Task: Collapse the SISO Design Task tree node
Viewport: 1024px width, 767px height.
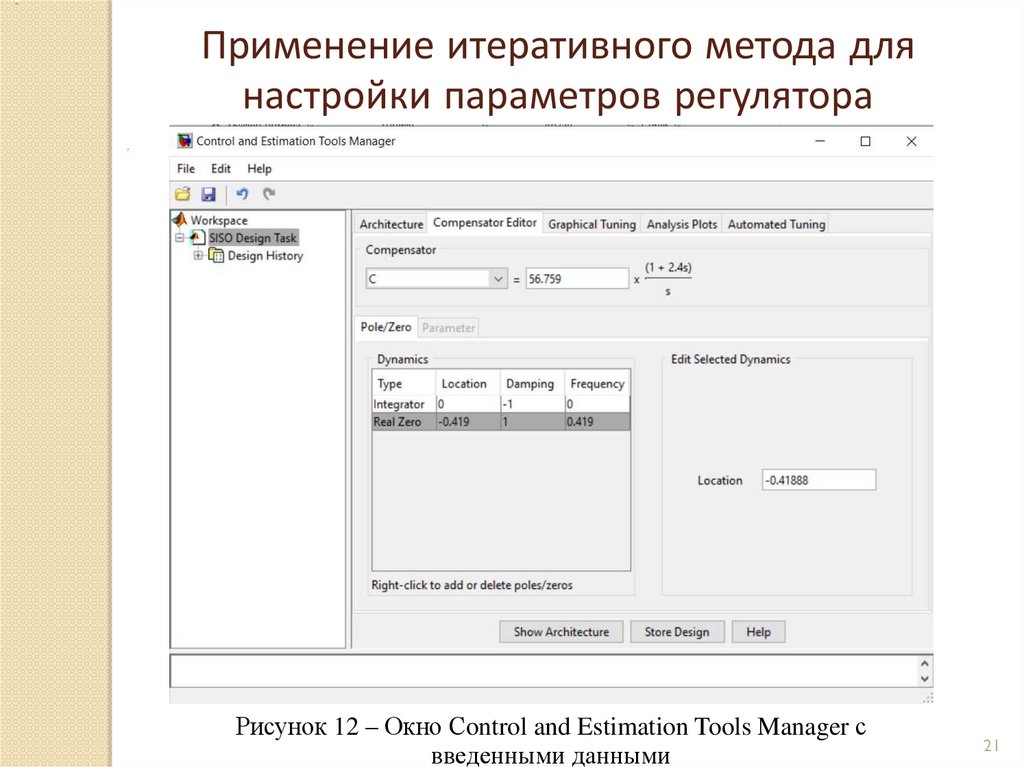Action: pyautogui.click(x=180, y=238)
